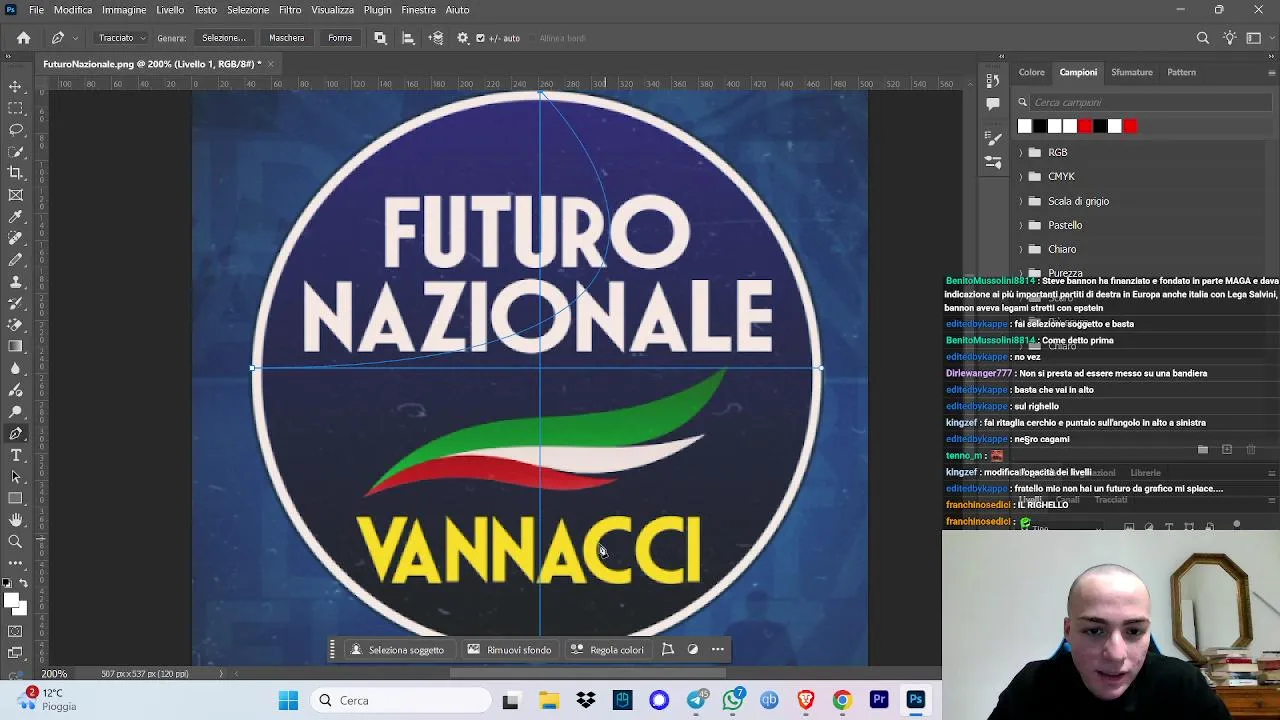Image resolution: width=1280 pixels, height=720 pixels.
Task: Open path operations in options bar
Action: coord(380,38)
